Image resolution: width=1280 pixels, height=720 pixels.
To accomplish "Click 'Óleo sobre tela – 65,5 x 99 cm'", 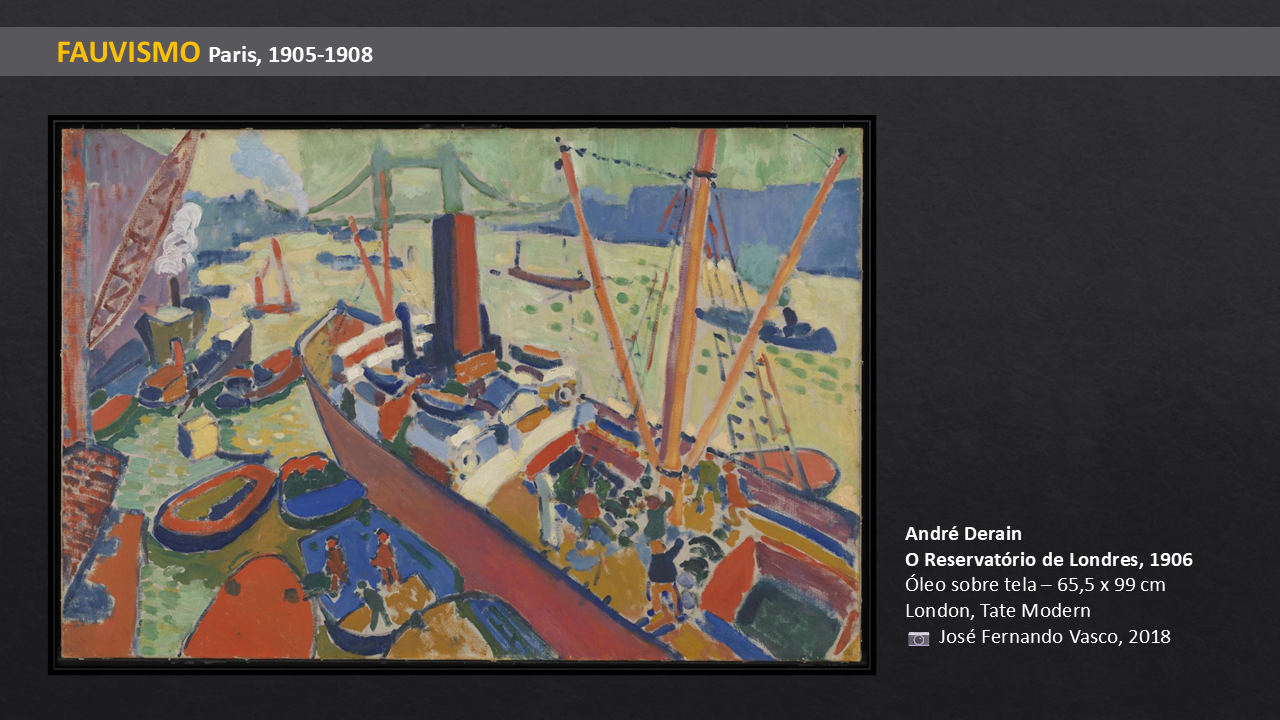I will (x=1035, y=585).
